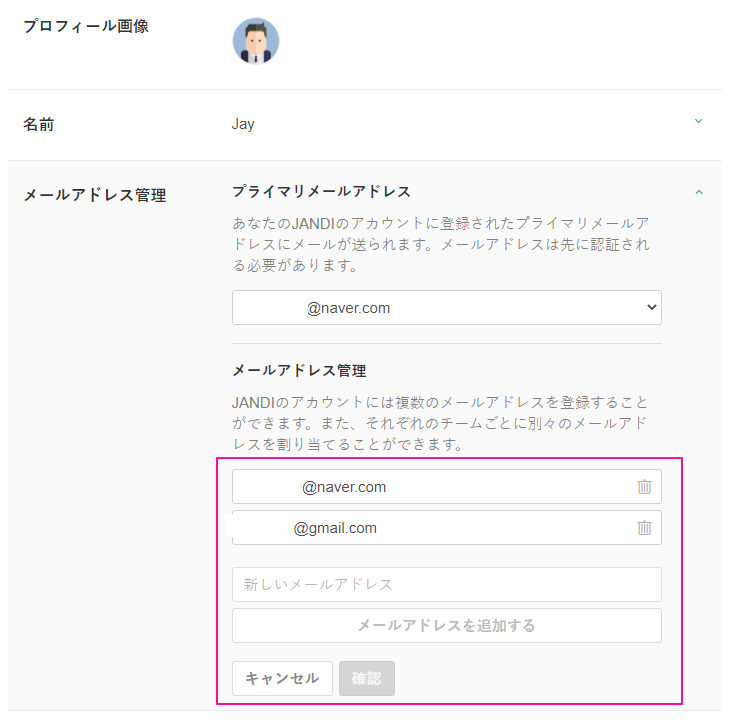The image size is (738, 725).
Task: Click the プロフィール画像 label
Action: pyautogui.click(x=86, y=27)
